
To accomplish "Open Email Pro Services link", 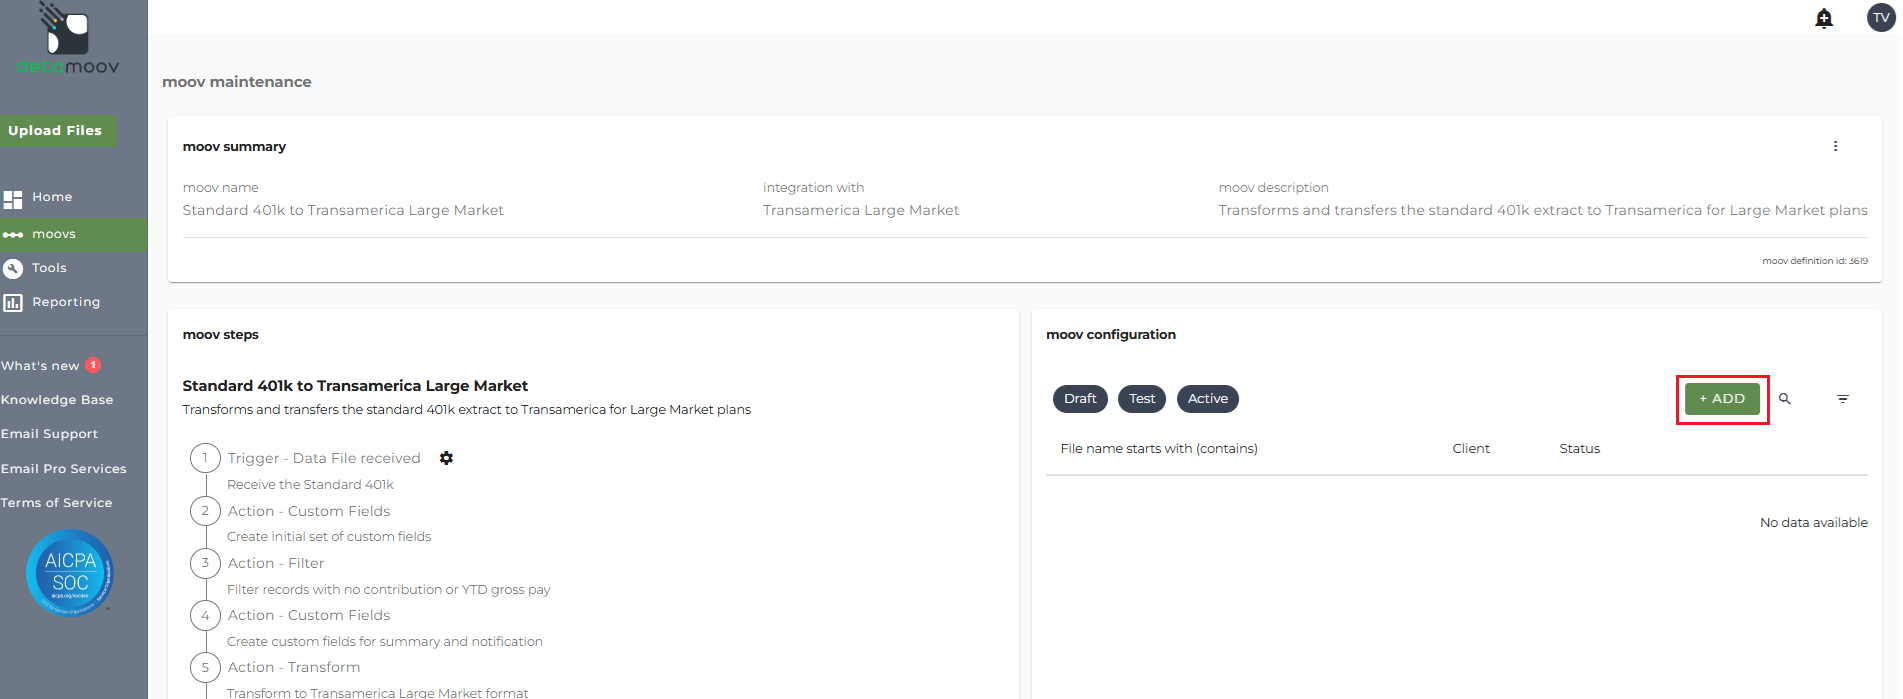I will (x=64, y=469).
